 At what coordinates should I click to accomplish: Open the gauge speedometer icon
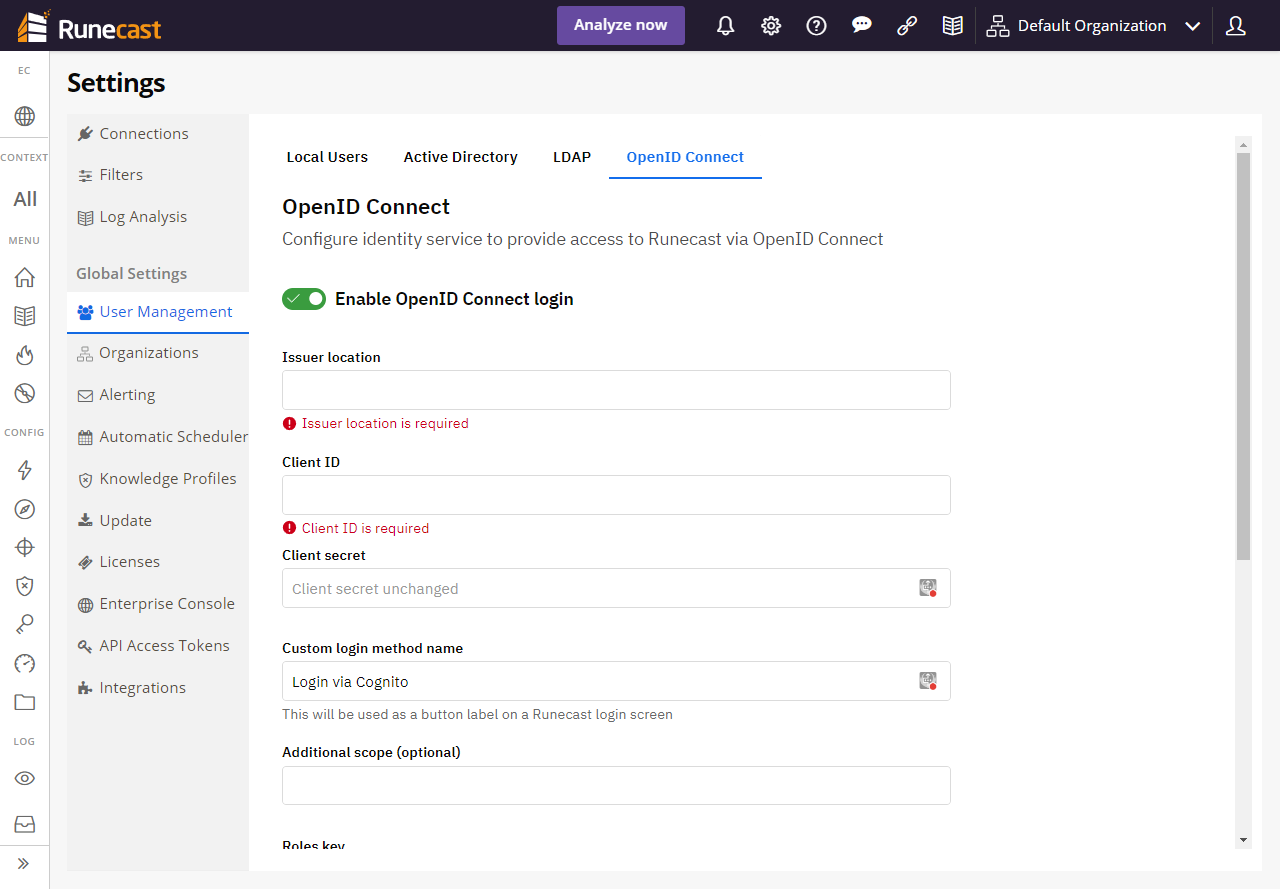(x=25, y=663)
